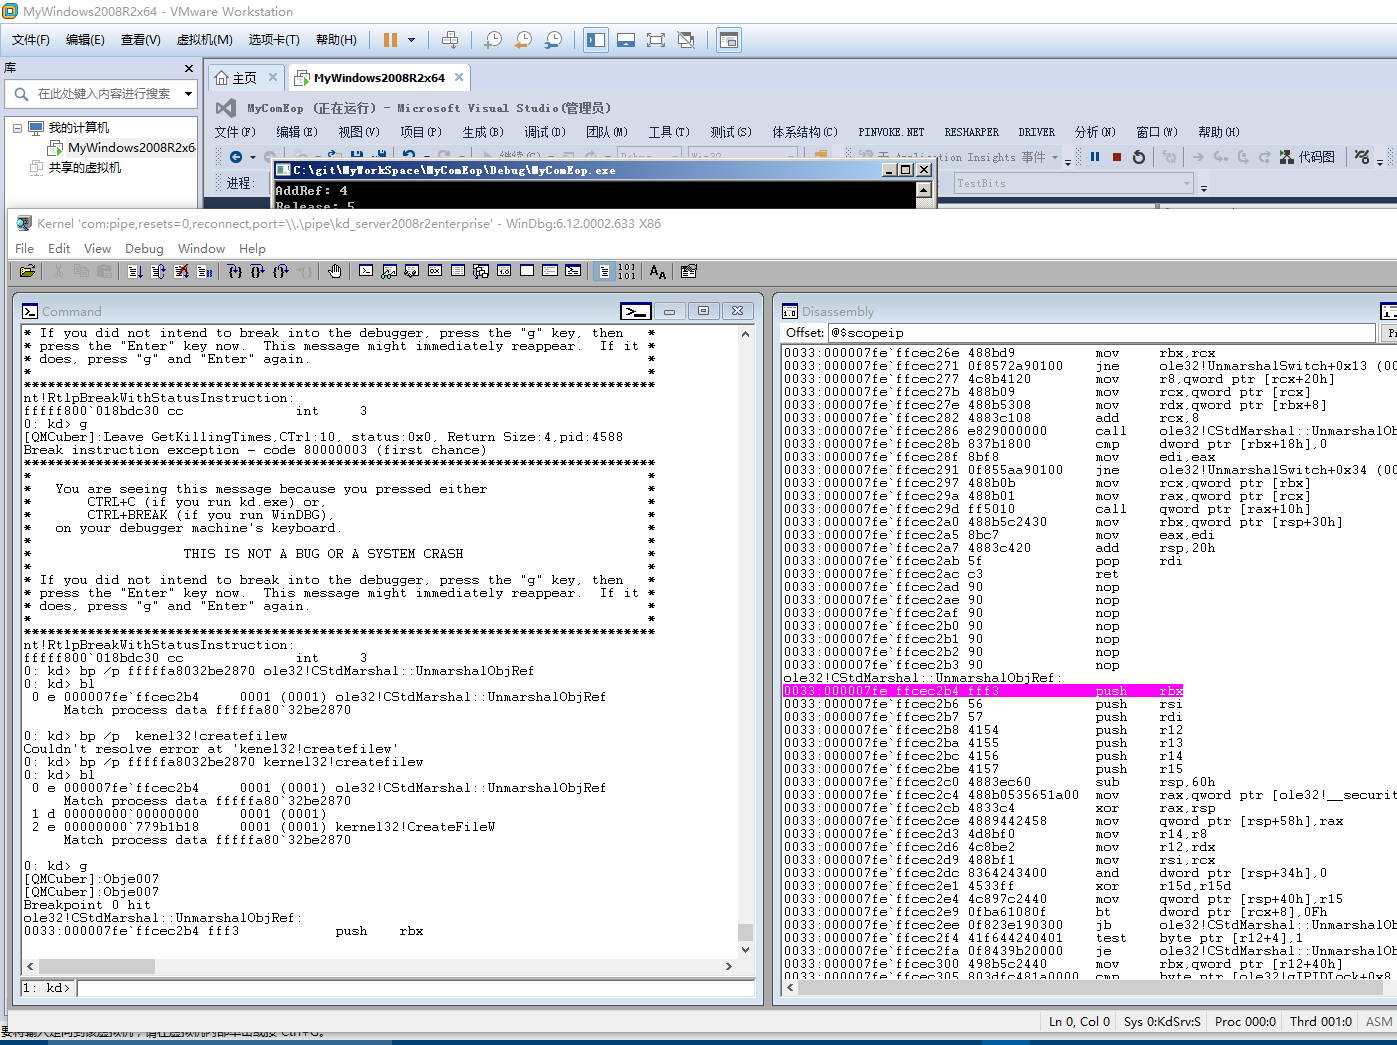Screen dimensions: 1397x1045
Task: Open the Call Stack window toolbar icon
Action: click(x=481, y=271)
